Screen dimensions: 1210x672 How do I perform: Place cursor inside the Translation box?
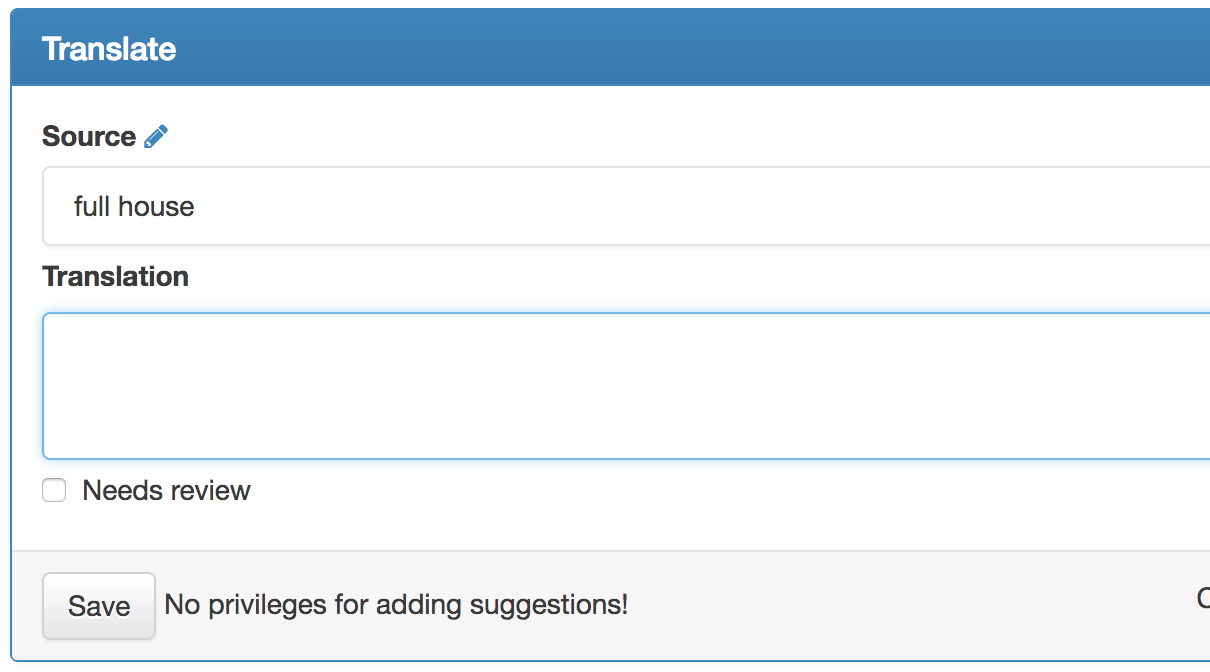(625, 386)
